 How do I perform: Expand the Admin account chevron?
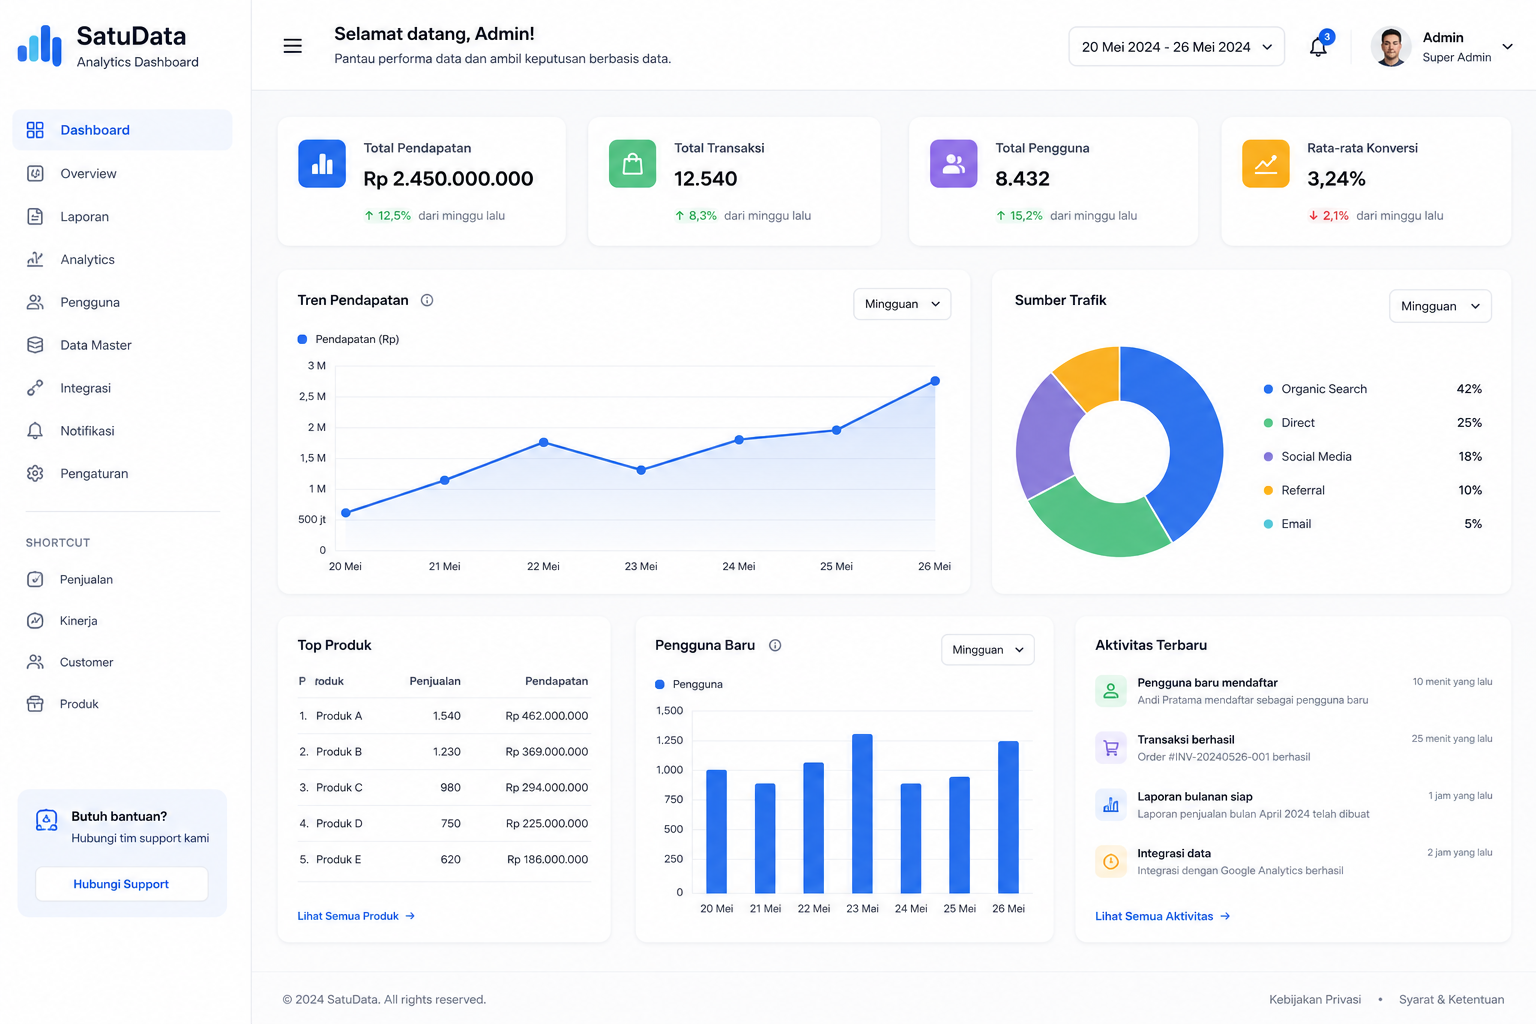[1507, 46]
